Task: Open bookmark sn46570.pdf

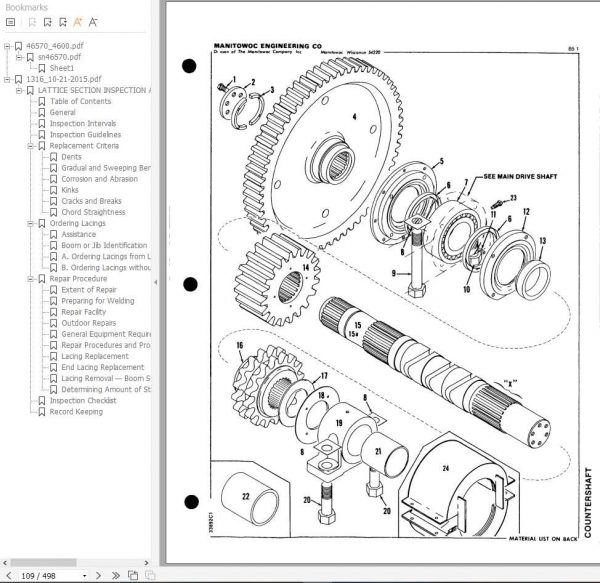Action: [59, 57]
